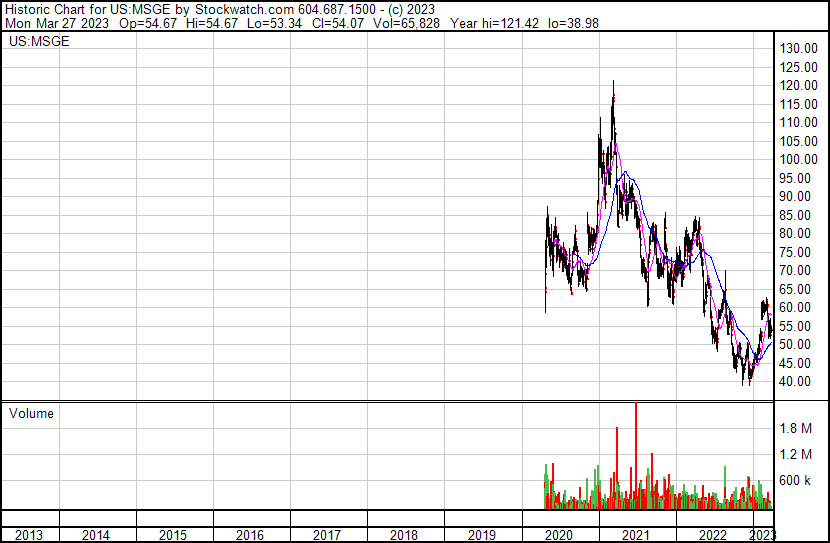The height and width of the screenshot is (543, 830).
Task: Click the 130.00 price axis label
Action: coord(800,49)
